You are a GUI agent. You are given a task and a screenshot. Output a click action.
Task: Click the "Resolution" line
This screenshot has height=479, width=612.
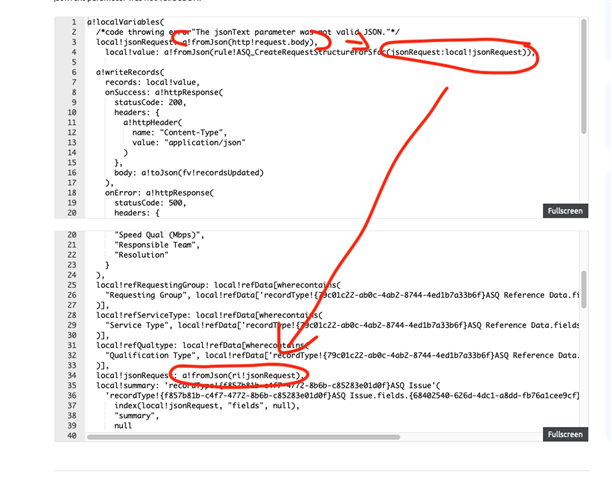(x=141, y=255)
